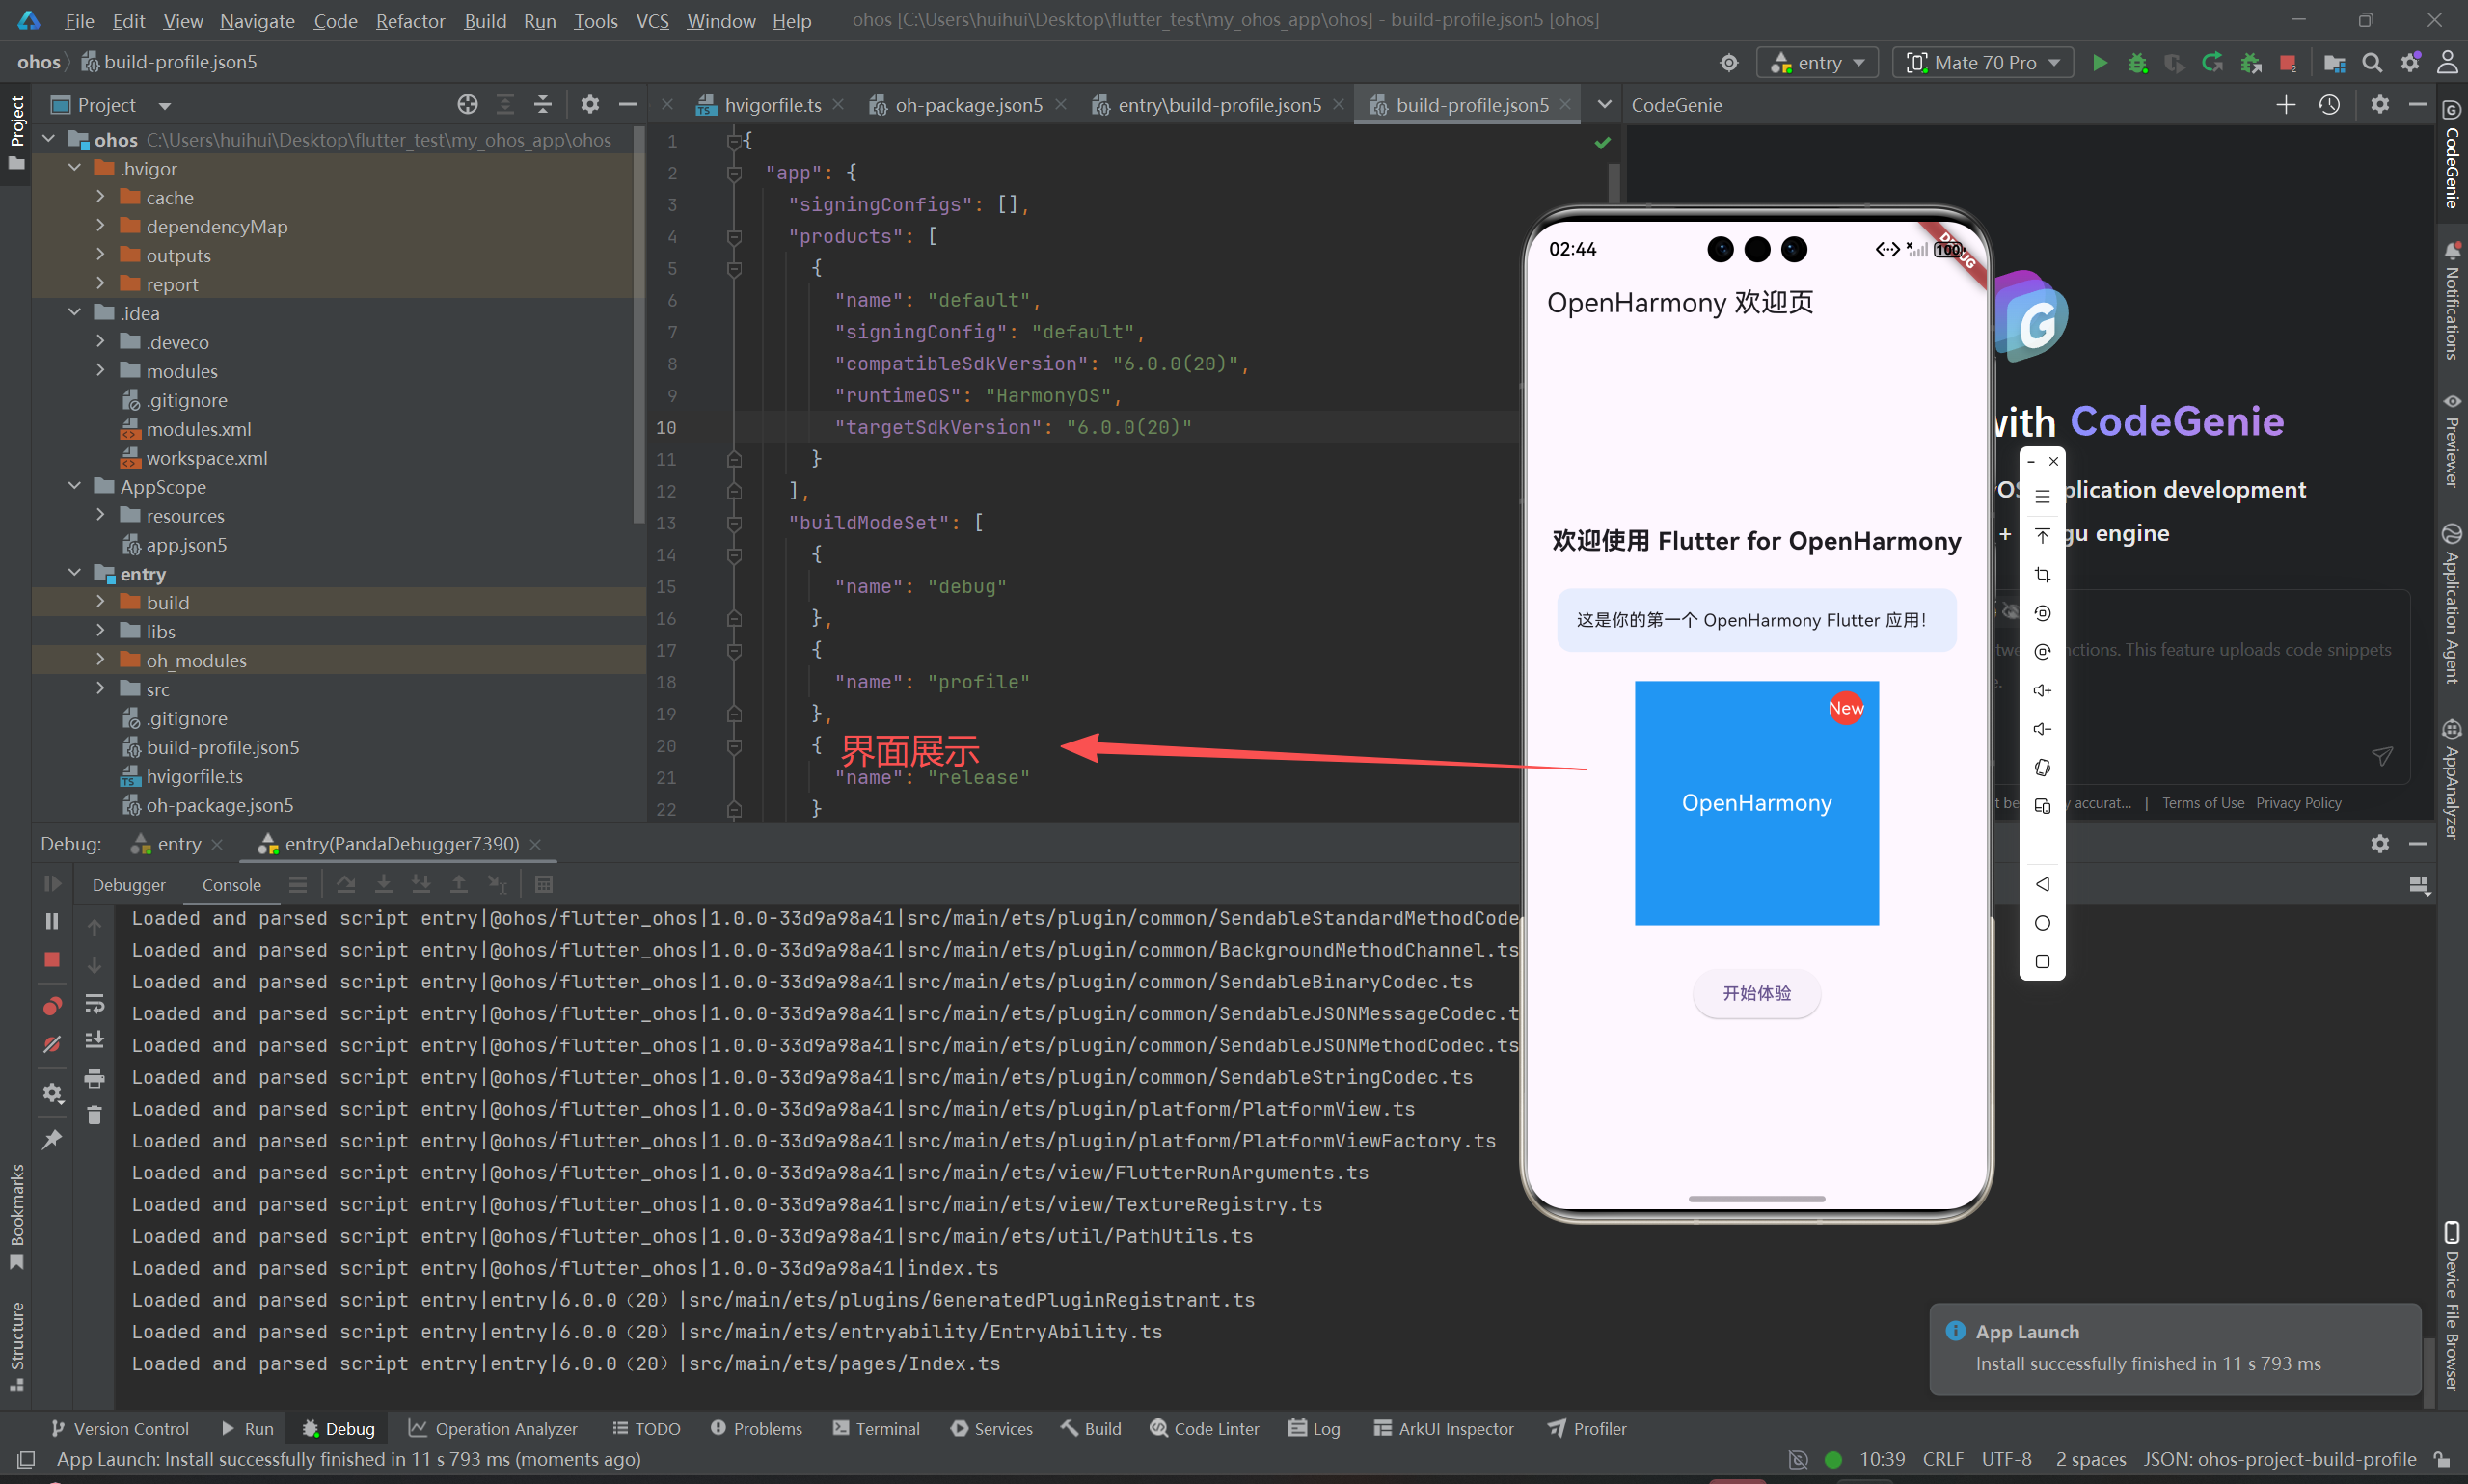Image resolution: width=2468 pixels, height=1484 pixels.
Task: Expand the src folder under entry
Action: pyautogui.click(x=100, y=689)
